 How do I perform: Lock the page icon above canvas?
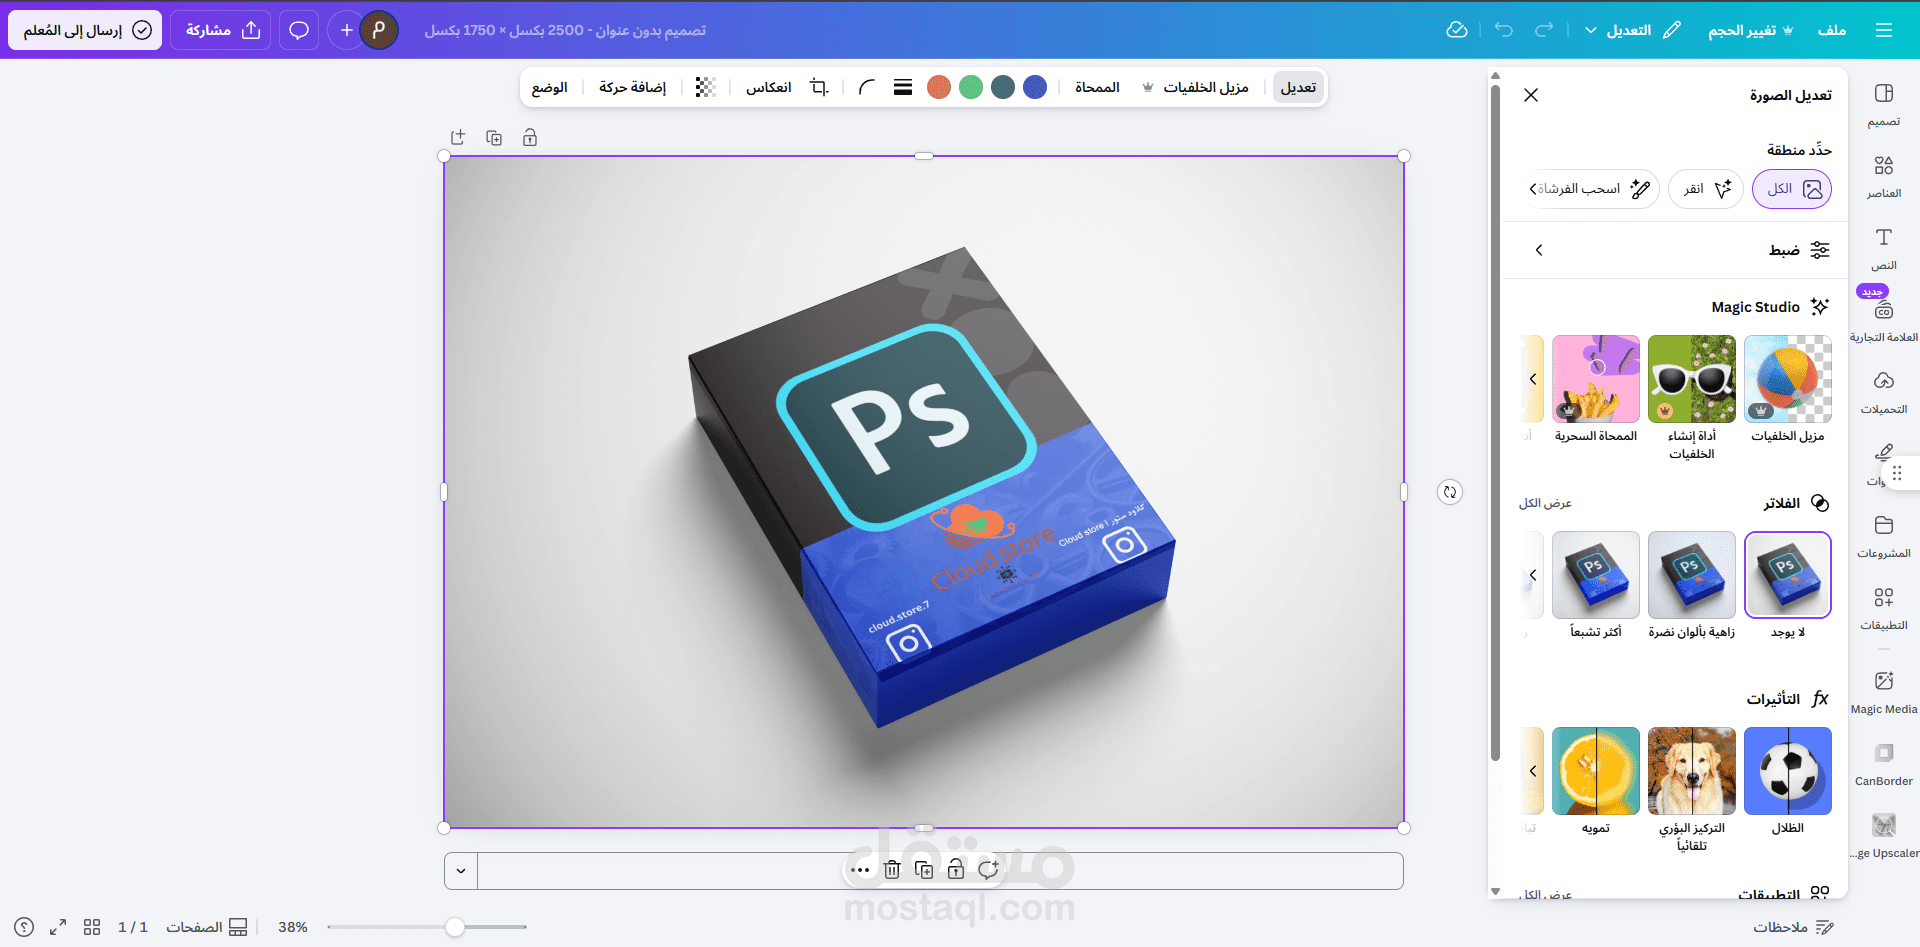coord(530,138)
